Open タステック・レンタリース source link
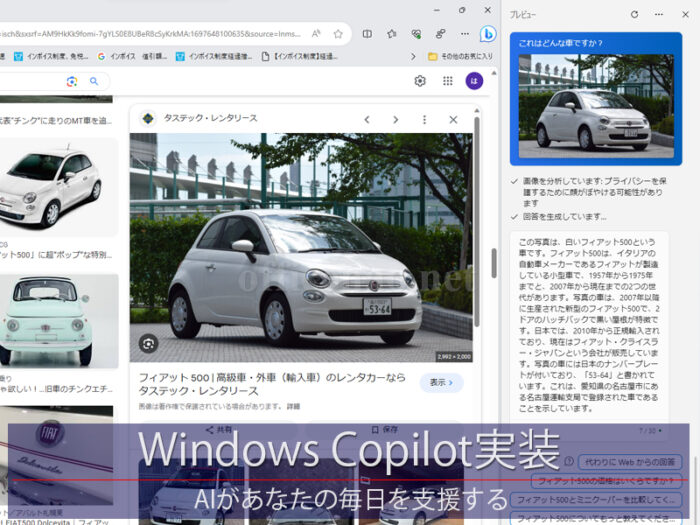Screen dimensions: 700x525 210,118
